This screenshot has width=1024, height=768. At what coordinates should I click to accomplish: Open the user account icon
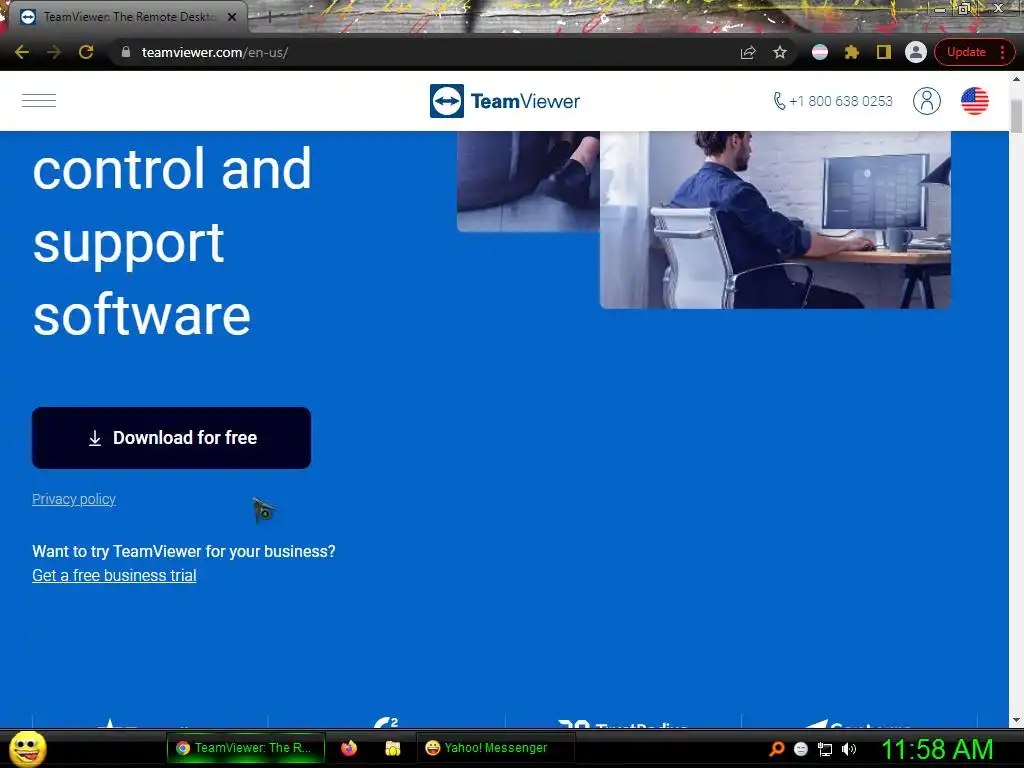pyautogui.click(x=927, y=101)
